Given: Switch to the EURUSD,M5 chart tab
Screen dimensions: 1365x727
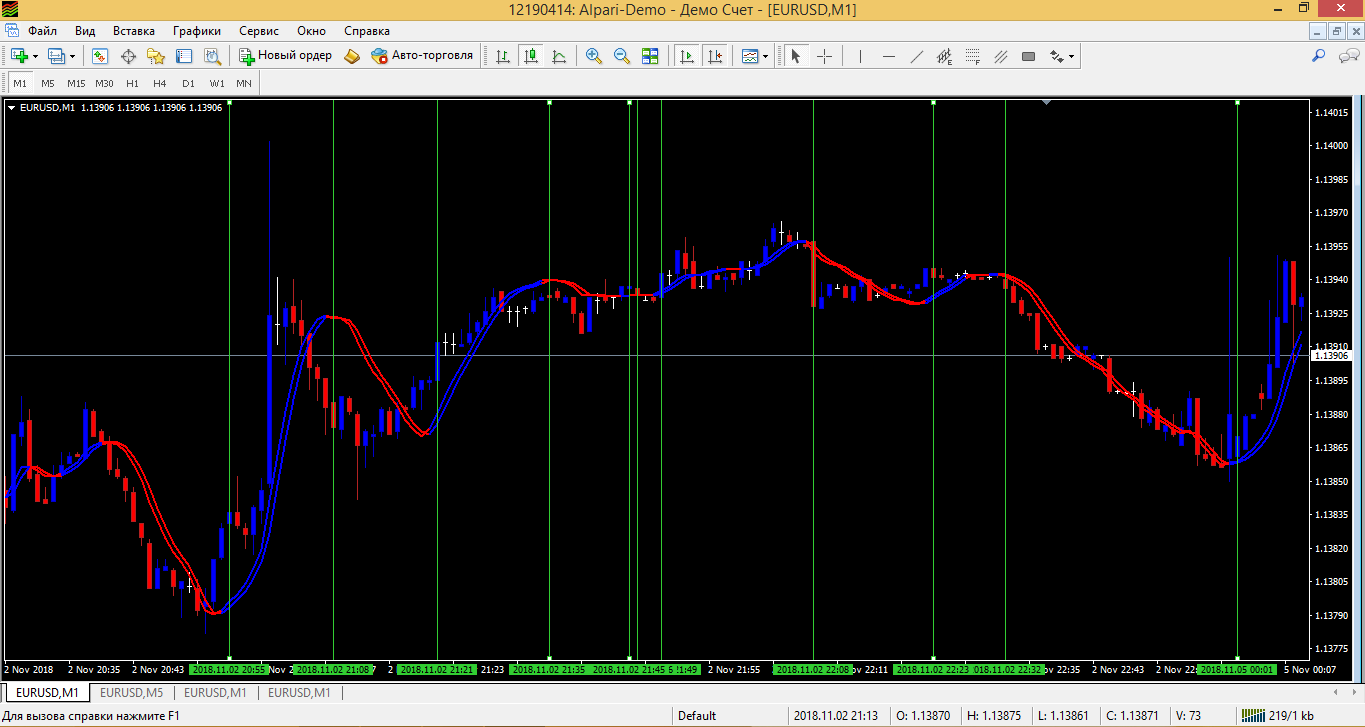Looking at the screenshot, I should pos(131,692).
